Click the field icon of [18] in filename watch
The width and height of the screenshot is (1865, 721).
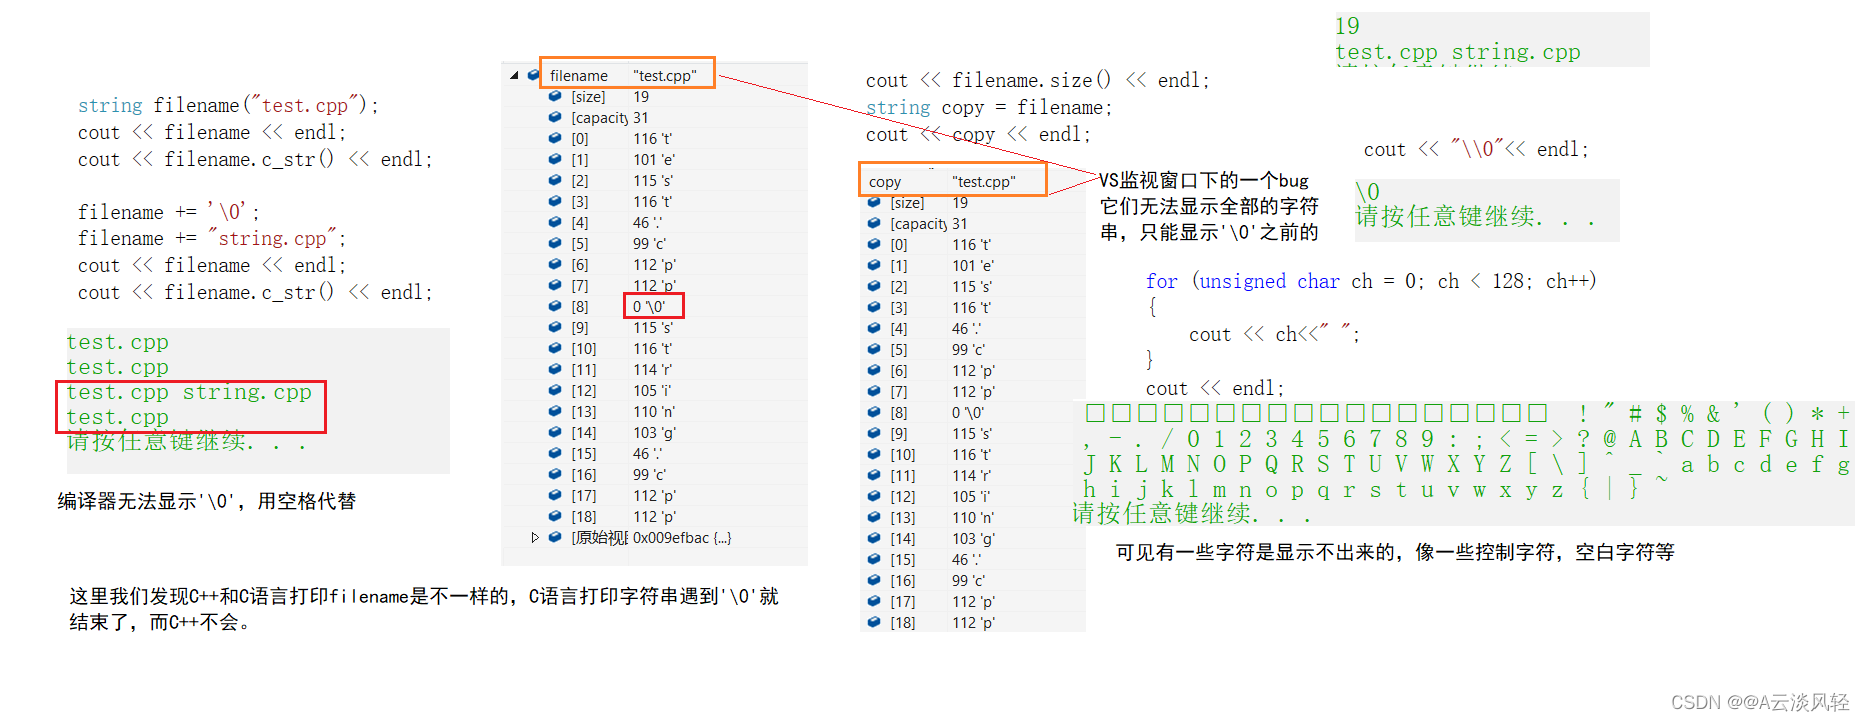click(555, 517)
